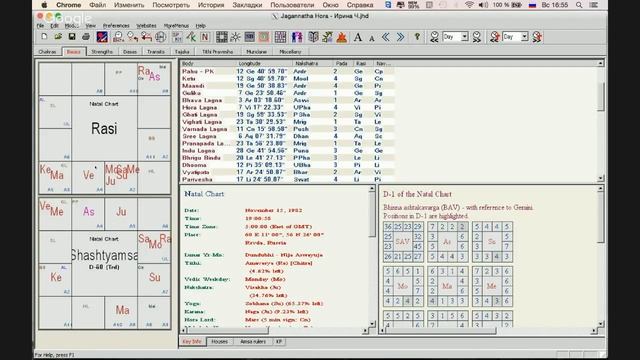Open the second Day step dropdown
Image resolution: width=640 pixels, height=360 pixels.
coord(524,37)
